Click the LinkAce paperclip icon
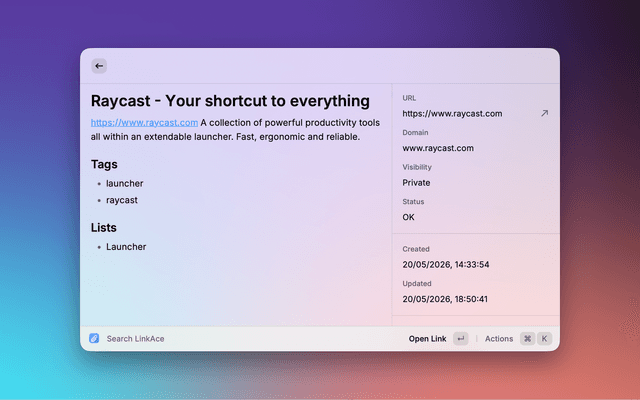The height and width of the screenshot is (400, 640). tap(94, 338)
